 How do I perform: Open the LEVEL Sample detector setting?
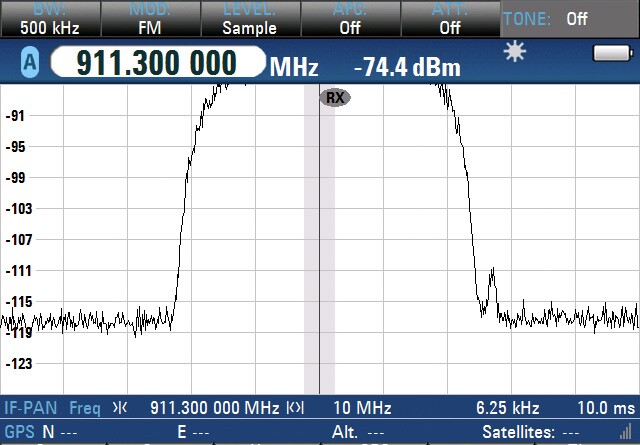(250, 19)
